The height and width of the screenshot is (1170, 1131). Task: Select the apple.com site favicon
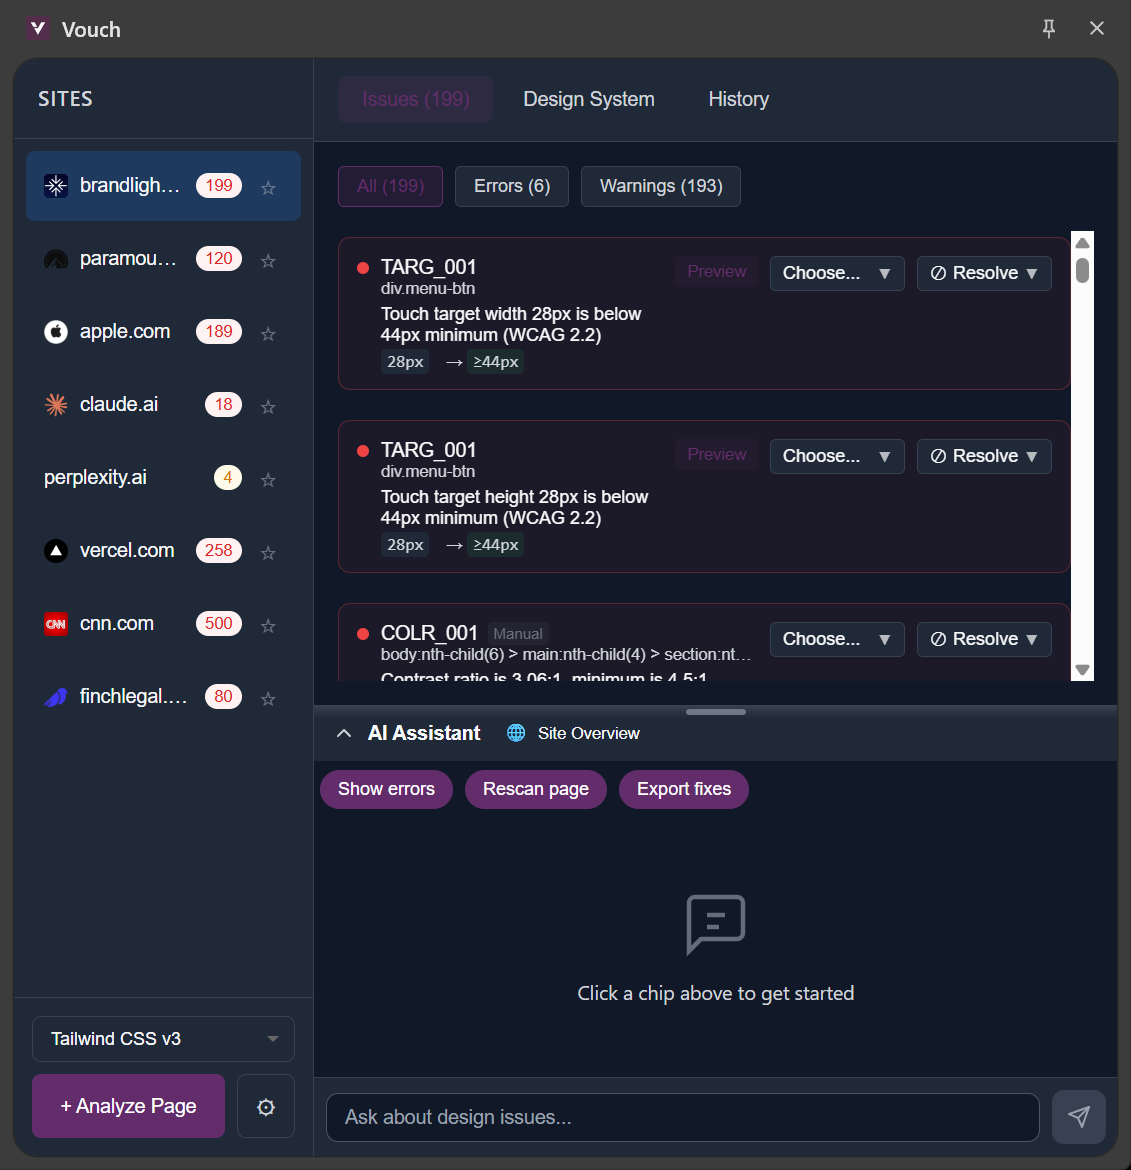click(56, 332)
